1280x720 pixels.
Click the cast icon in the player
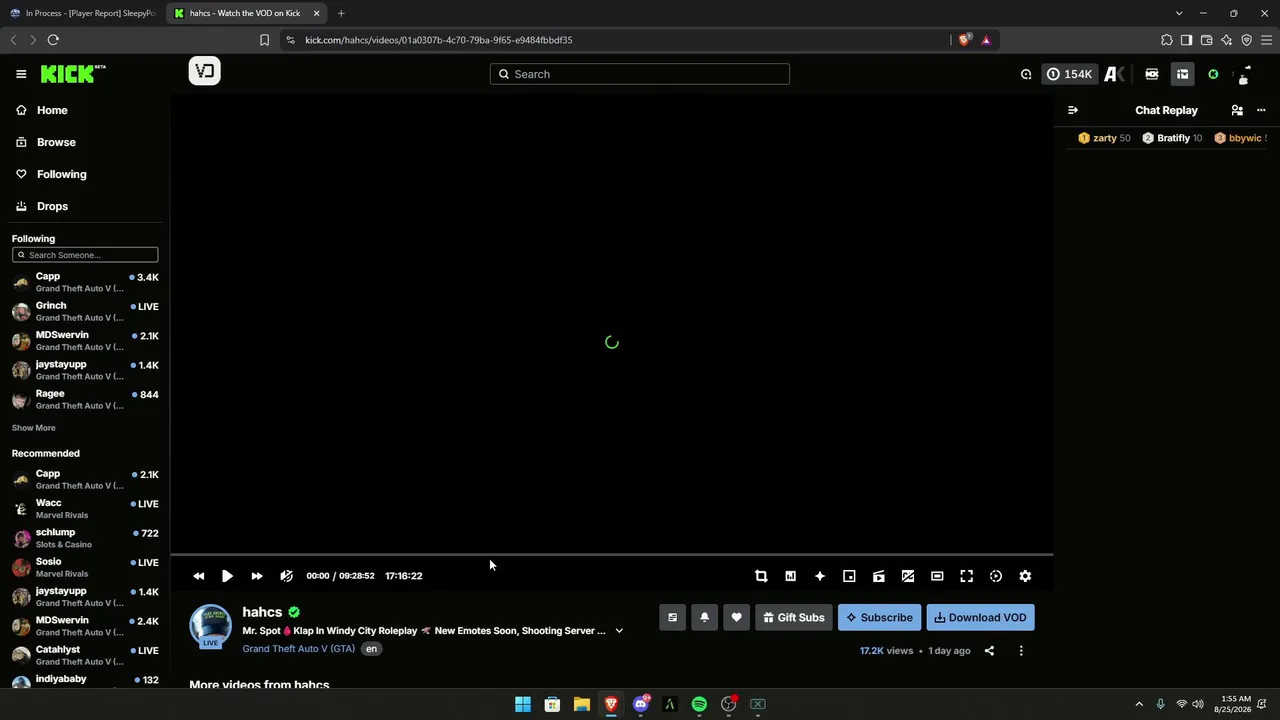click(879, 576)
